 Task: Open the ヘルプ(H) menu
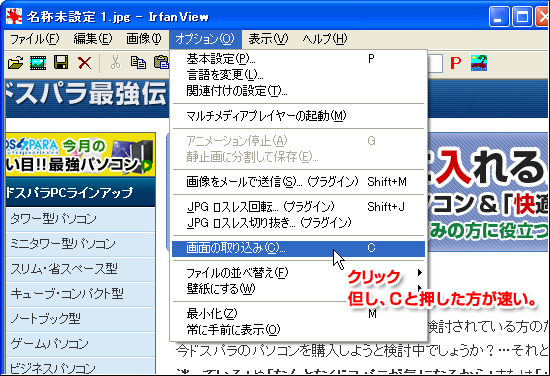click(325, 39)
